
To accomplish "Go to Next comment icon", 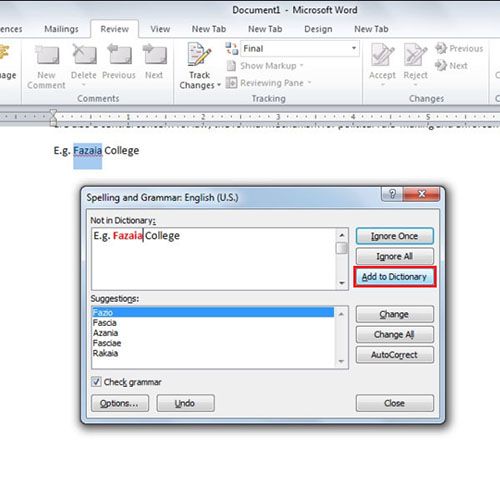I will point(155,54).
